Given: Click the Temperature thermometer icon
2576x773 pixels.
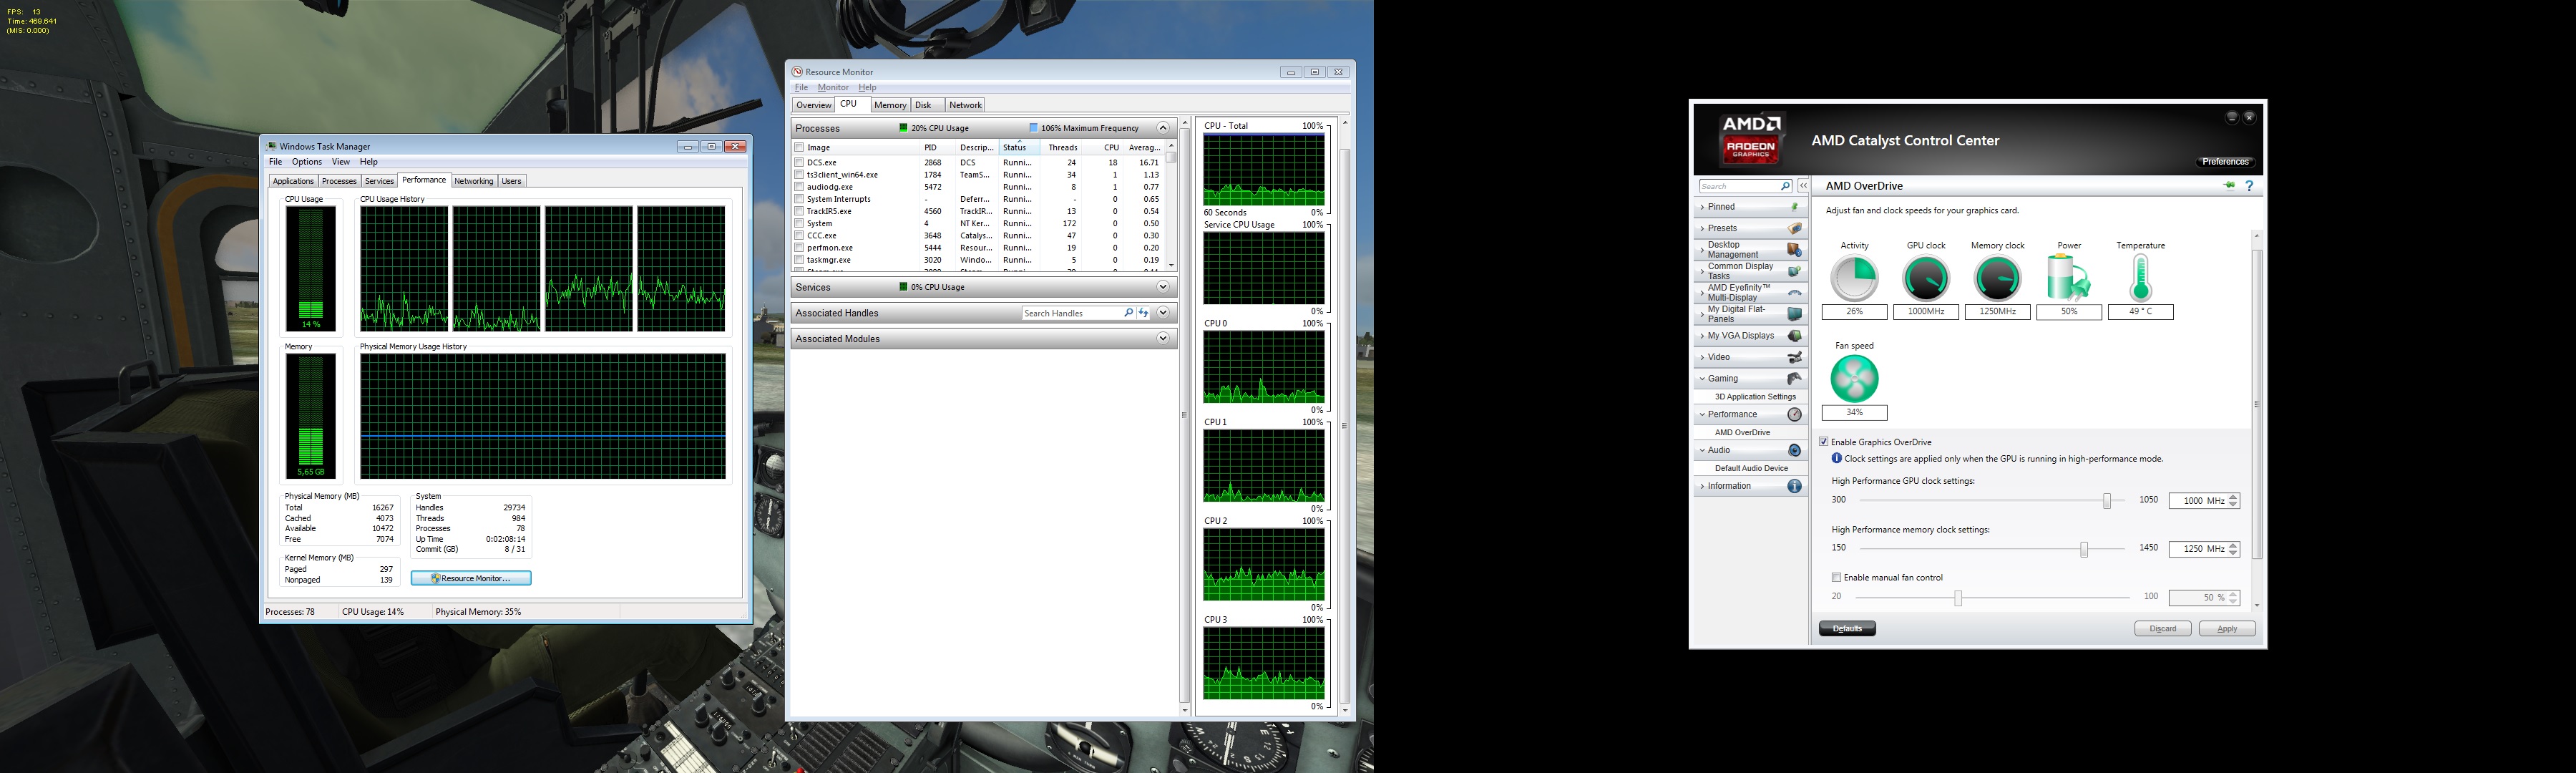Looking at the screenshot, I should (2140, 278).
